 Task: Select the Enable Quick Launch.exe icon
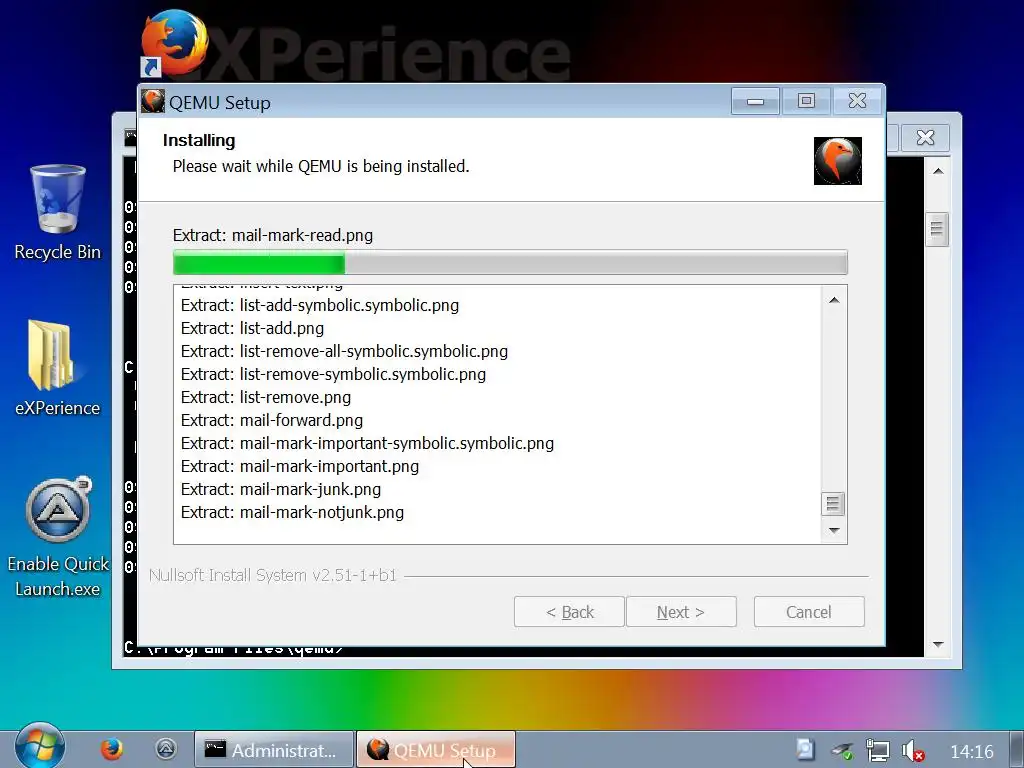coord(57,537)
